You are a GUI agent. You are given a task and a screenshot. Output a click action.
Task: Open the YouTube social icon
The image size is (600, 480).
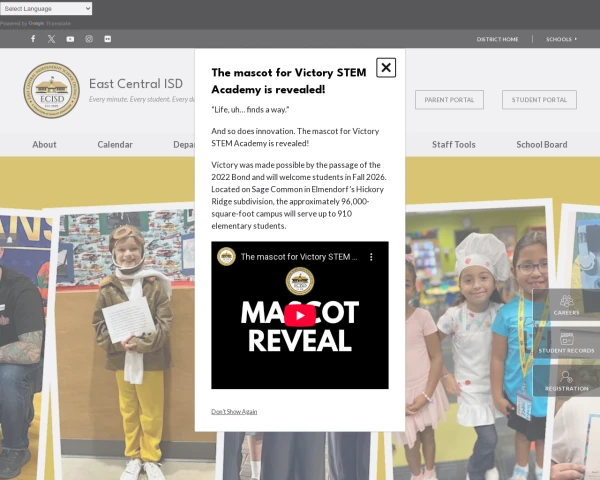(70, 39)
